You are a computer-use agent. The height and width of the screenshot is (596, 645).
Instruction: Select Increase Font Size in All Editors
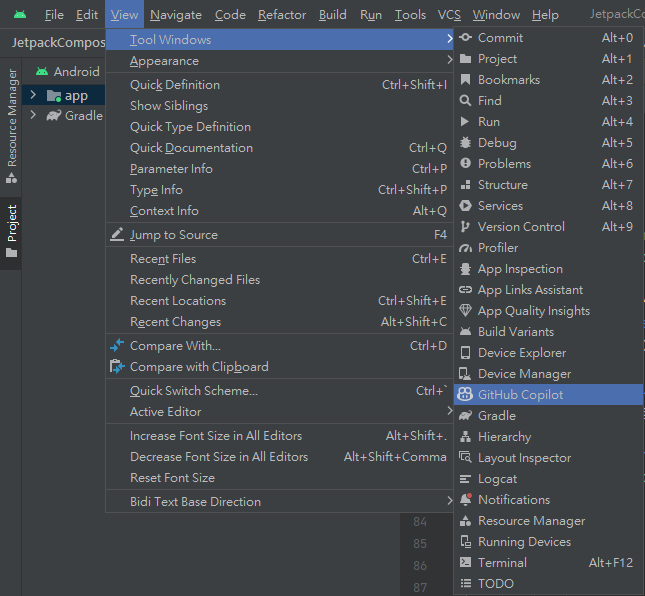(279, 436)
